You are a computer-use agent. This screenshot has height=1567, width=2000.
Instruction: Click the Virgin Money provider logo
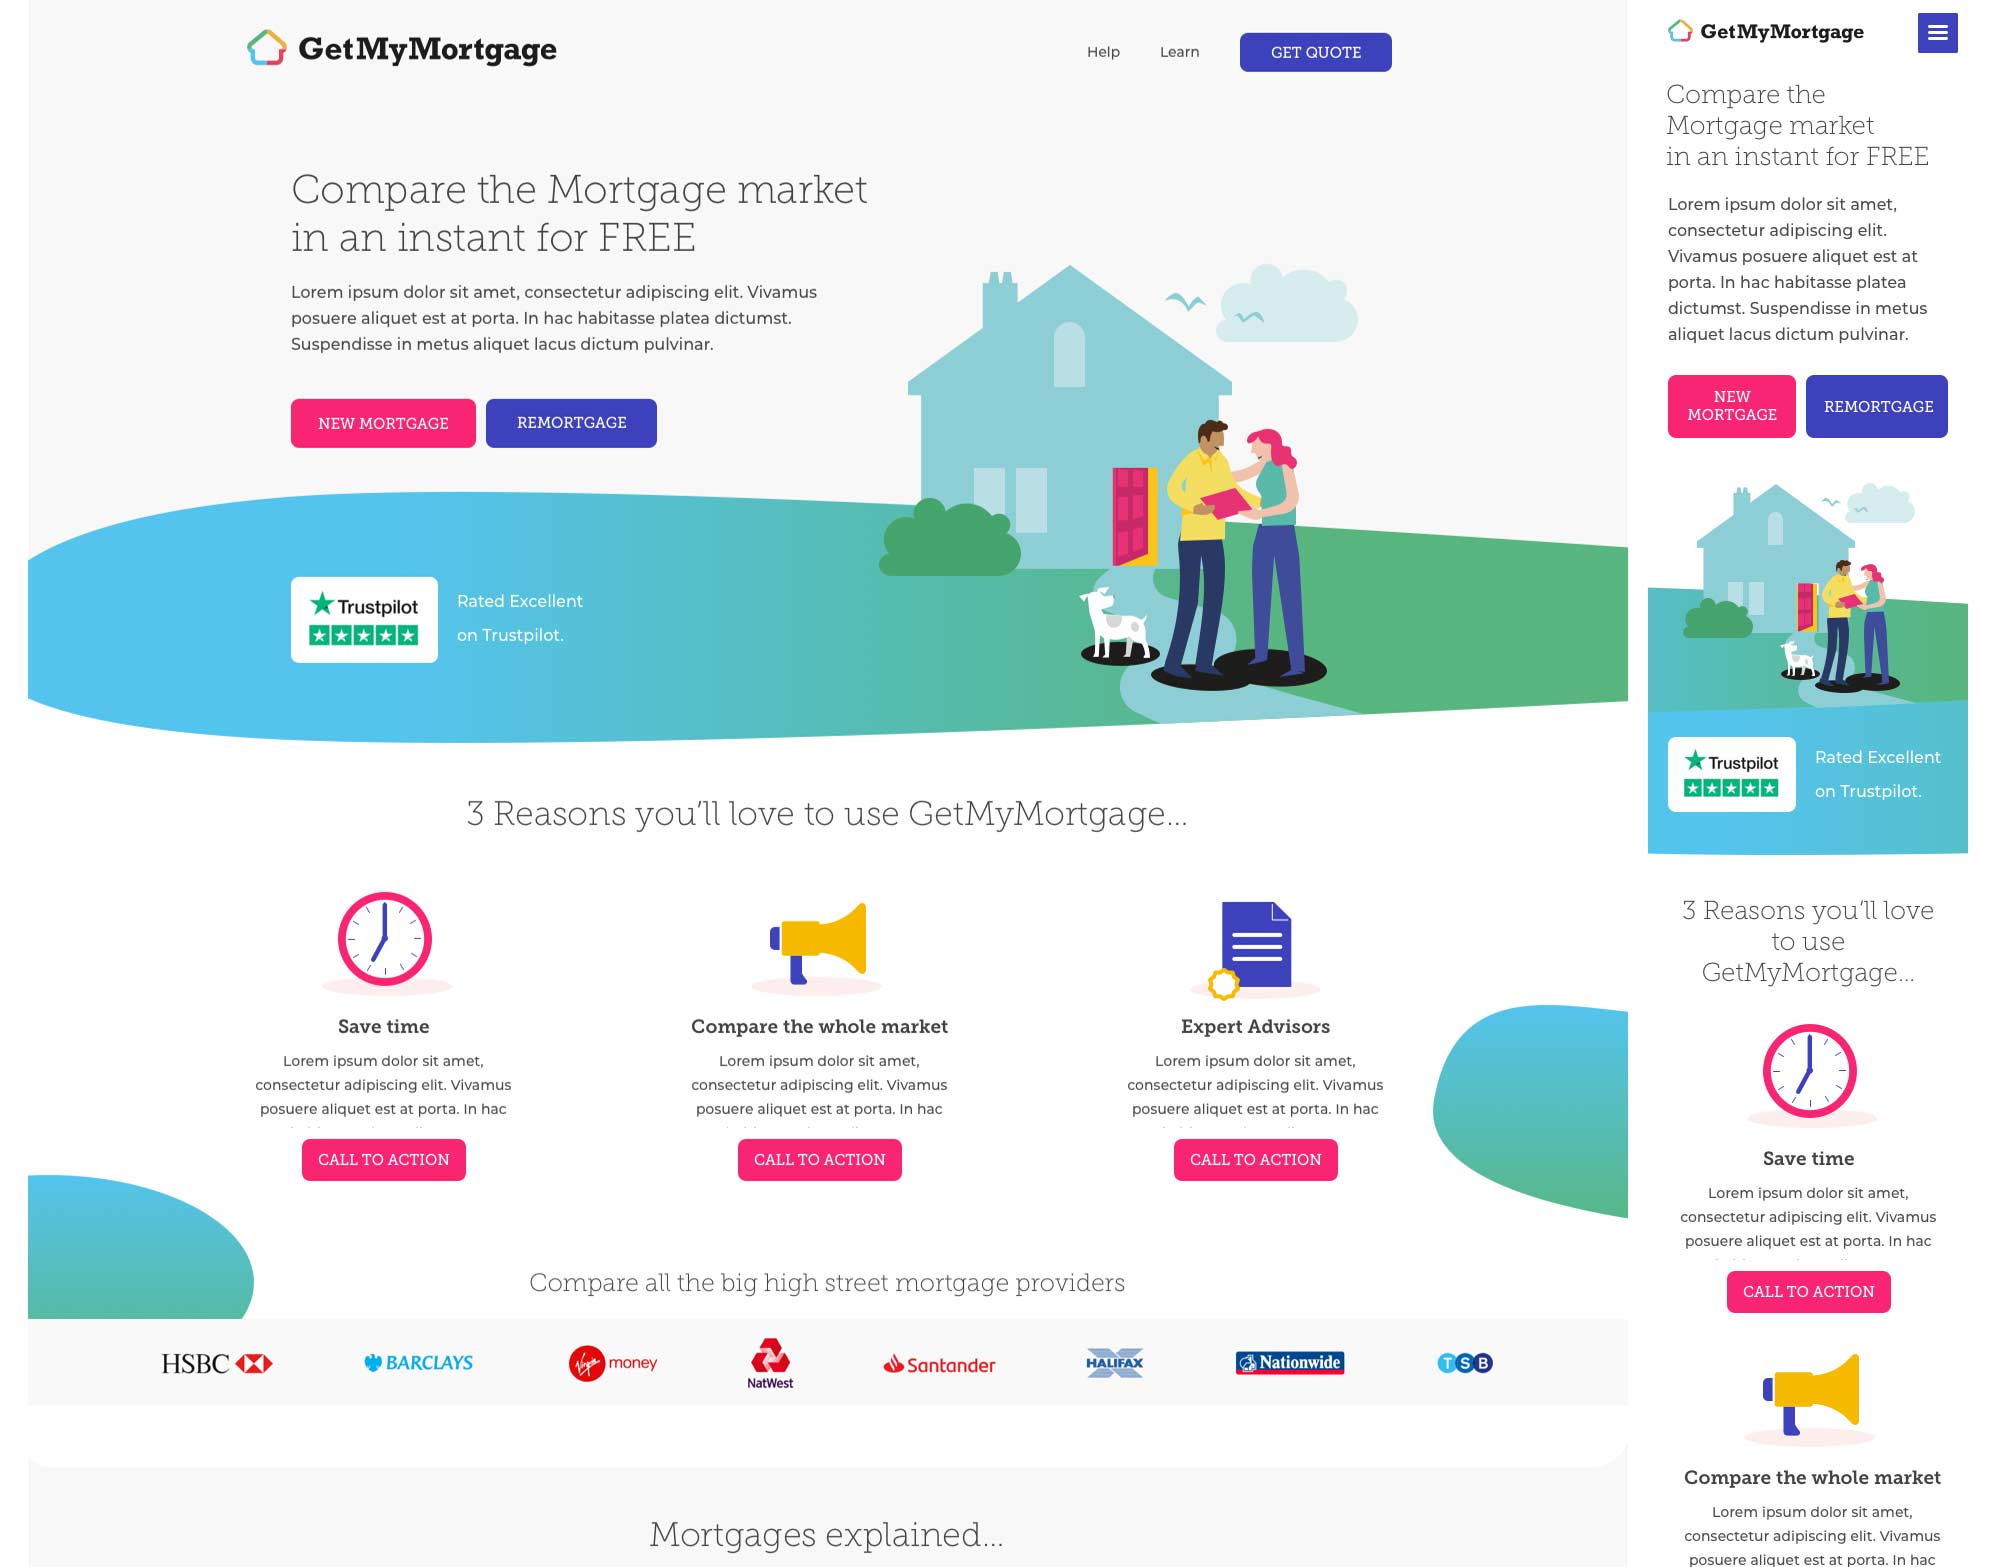[x=612, y=1362]
